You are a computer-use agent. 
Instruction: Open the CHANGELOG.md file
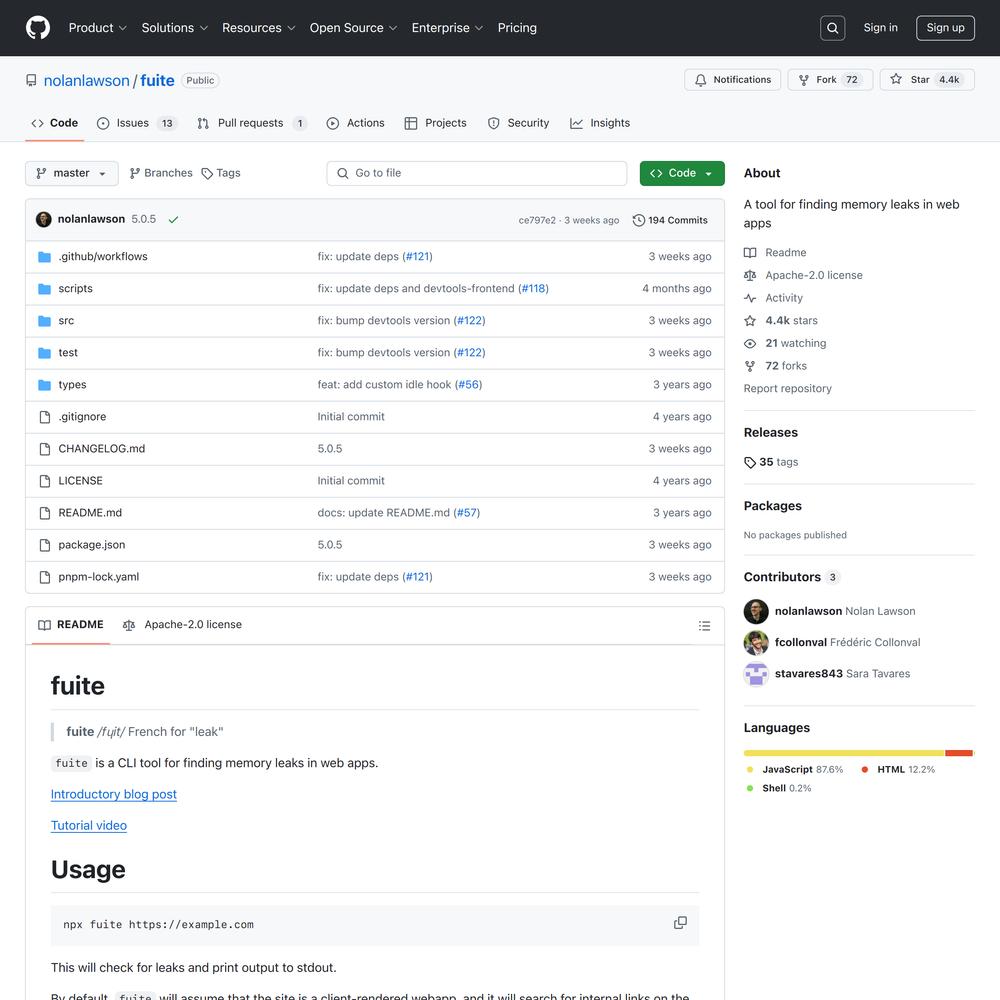click(x=101, y=449)
